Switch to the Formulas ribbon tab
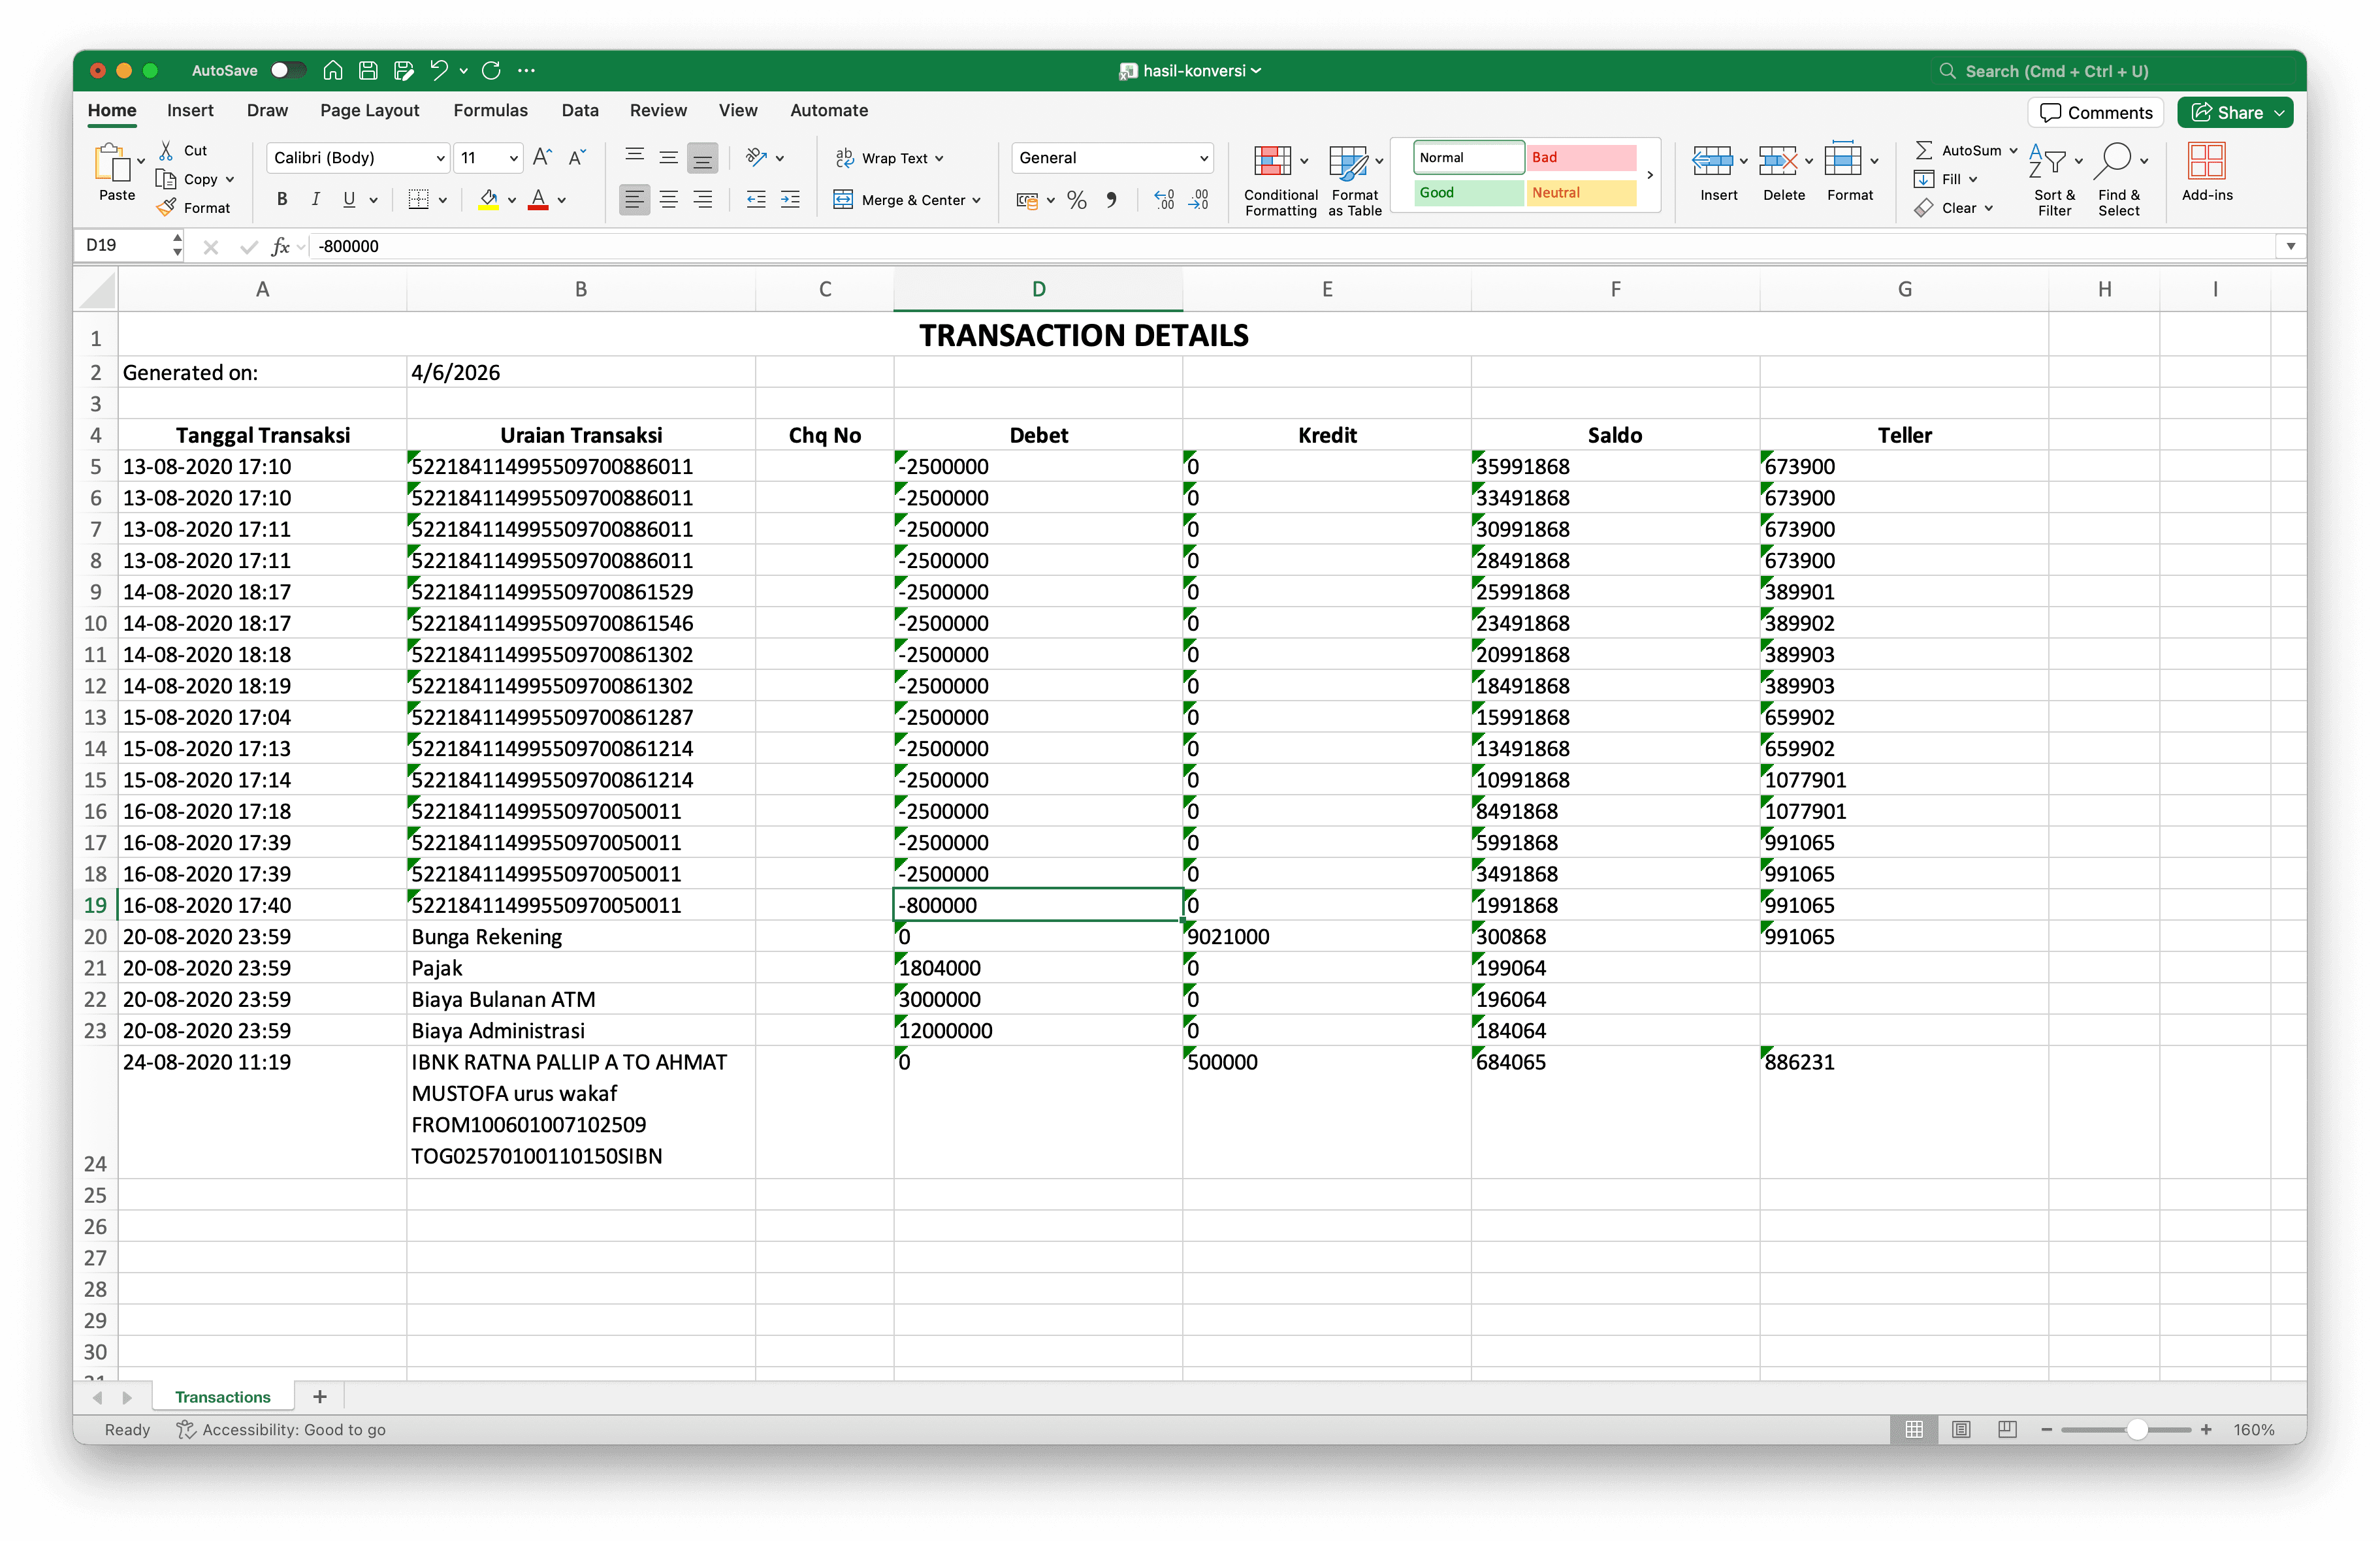Viewport: 2380px width, 1541px height. [490, 110]
